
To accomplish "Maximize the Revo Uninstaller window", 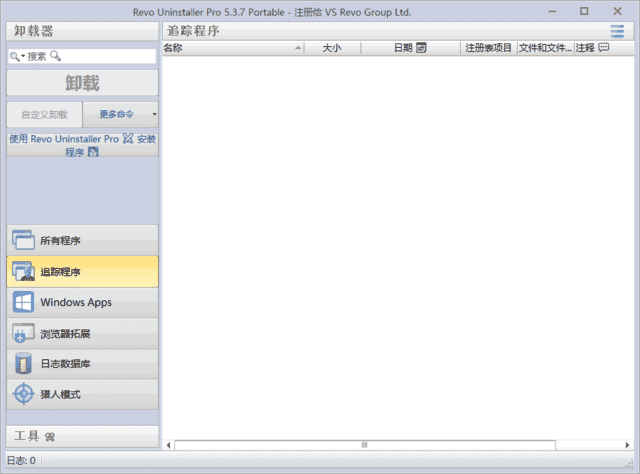I will [584, 11].
